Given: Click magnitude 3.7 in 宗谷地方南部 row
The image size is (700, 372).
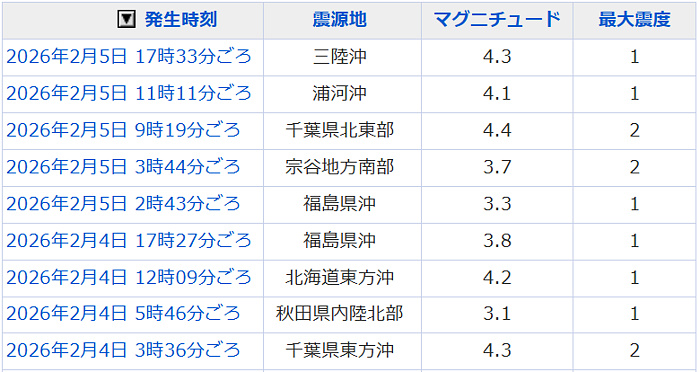Looking at the screenshot, I should (497, 167).
